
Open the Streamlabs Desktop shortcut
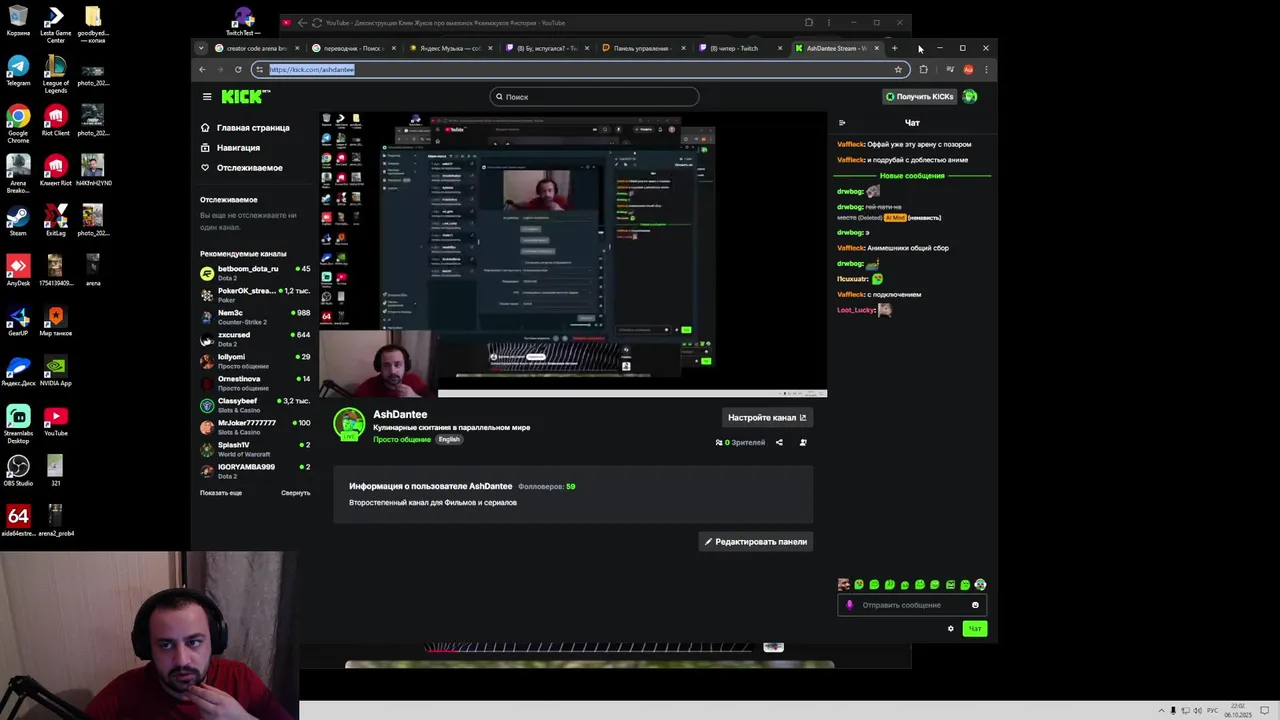(x=18, y=423)
